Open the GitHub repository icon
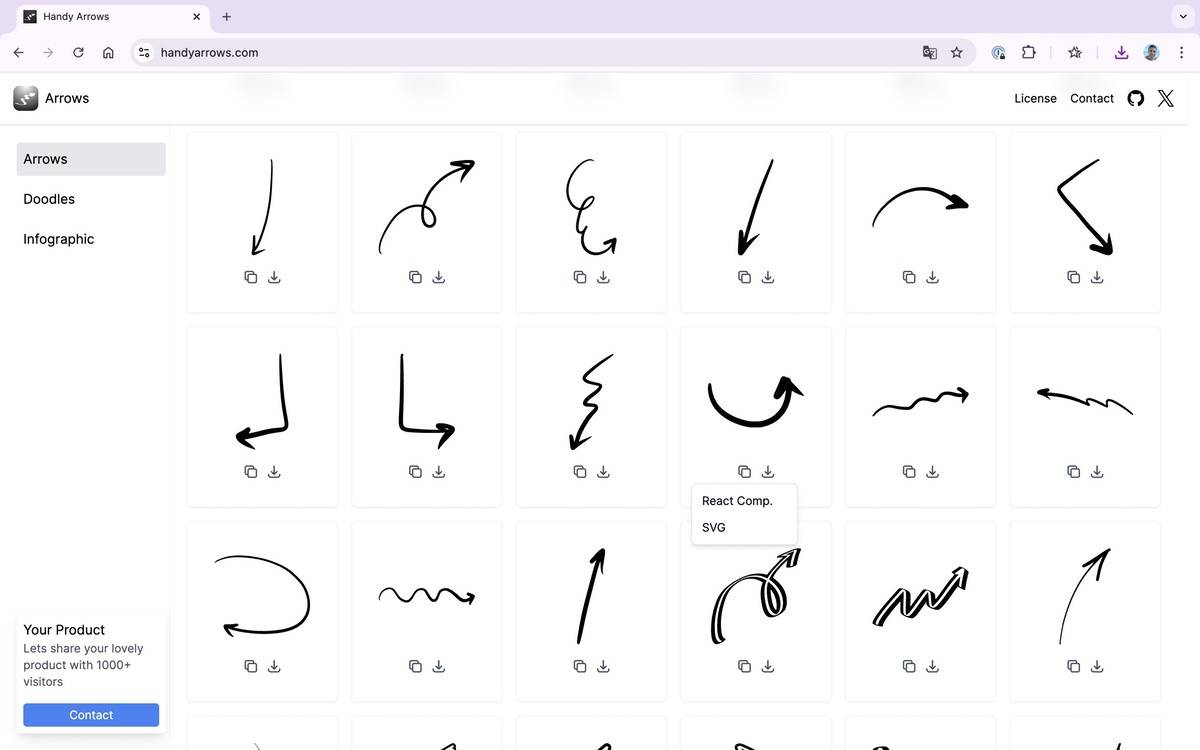This screenshot has width=1200, height=750. (1136, 98)
